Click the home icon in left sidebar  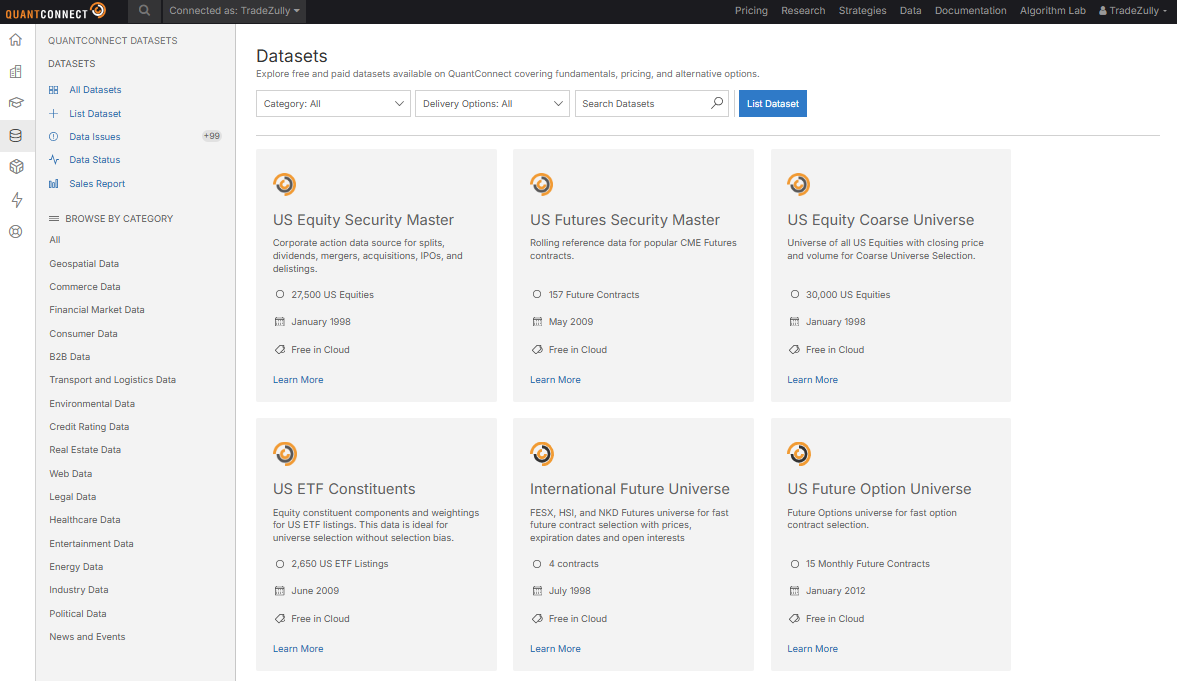[16, 40]
